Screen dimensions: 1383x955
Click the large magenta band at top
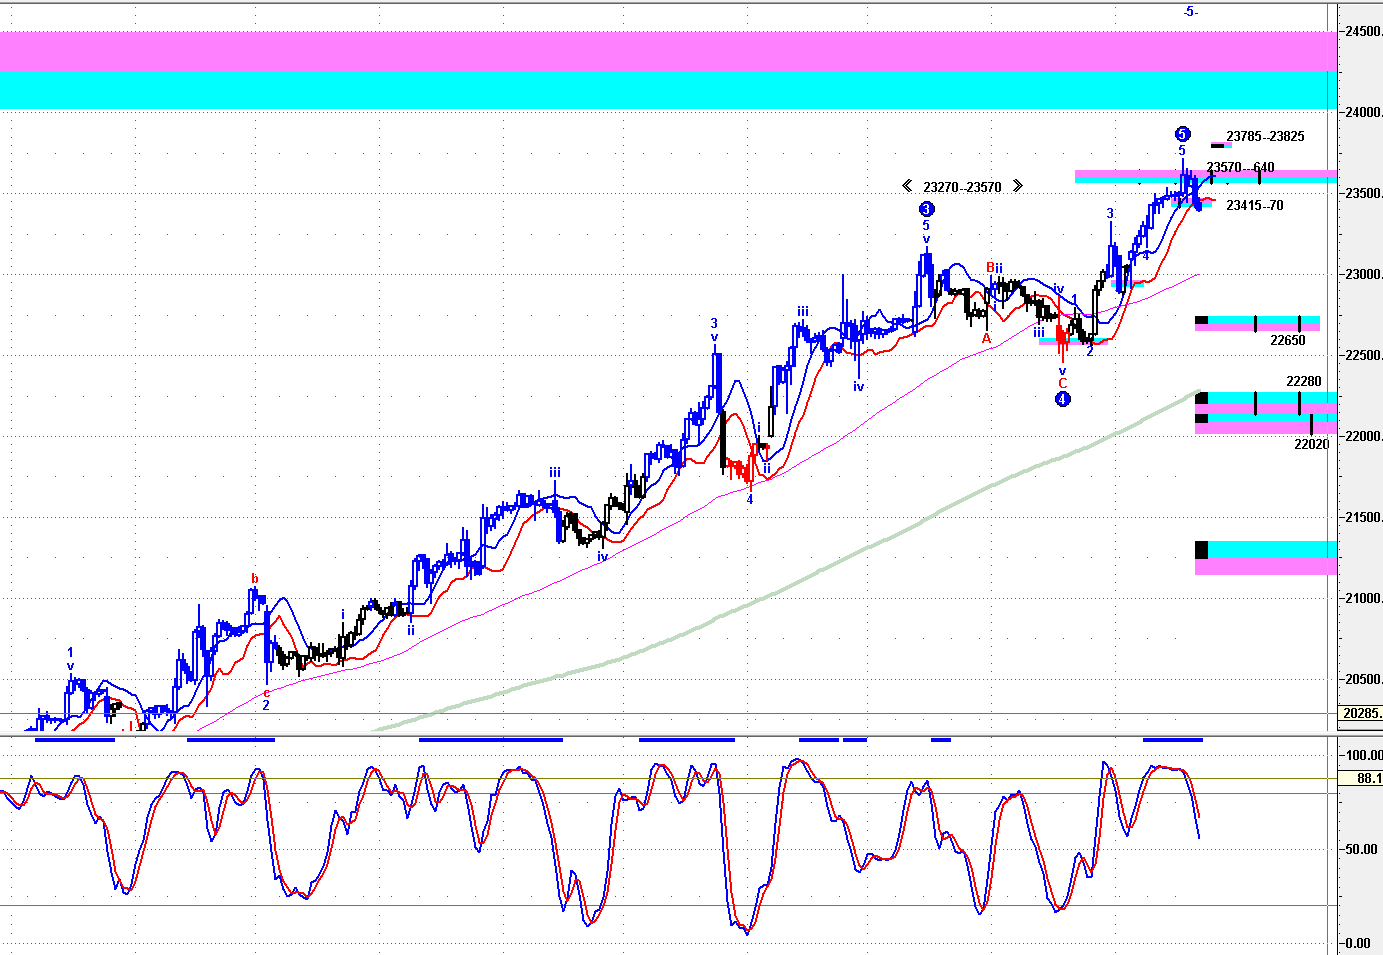click(668, 51)
